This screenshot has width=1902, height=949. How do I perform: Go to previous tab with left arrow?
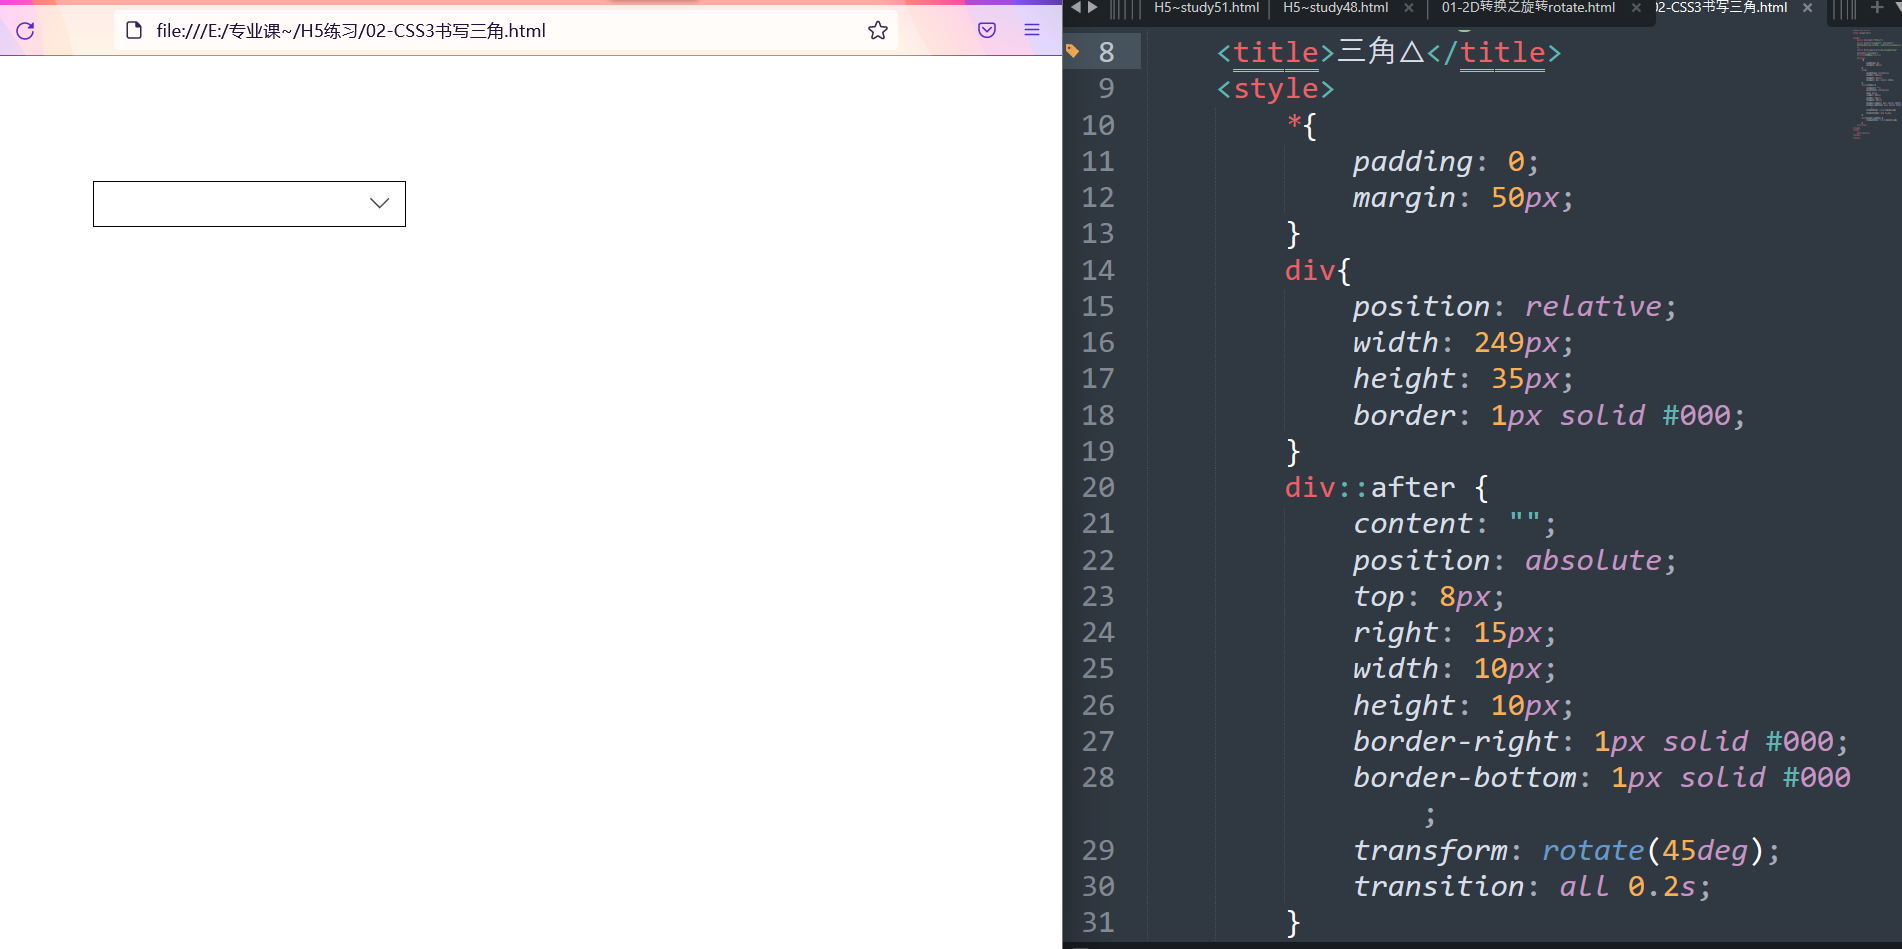1076,7
